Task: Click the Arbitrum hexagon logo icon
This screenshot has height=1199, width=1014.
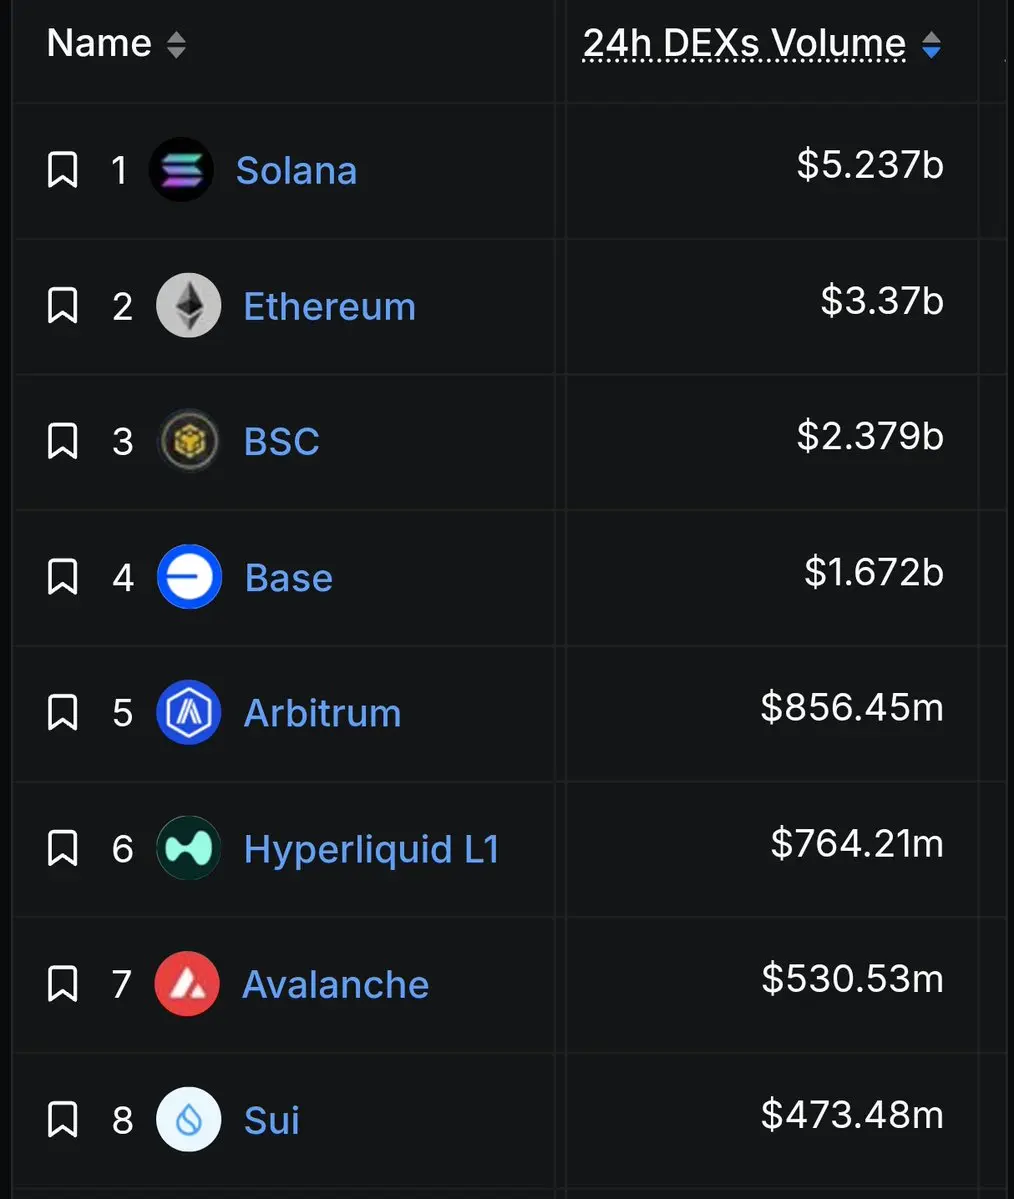Action: (189, 712)
